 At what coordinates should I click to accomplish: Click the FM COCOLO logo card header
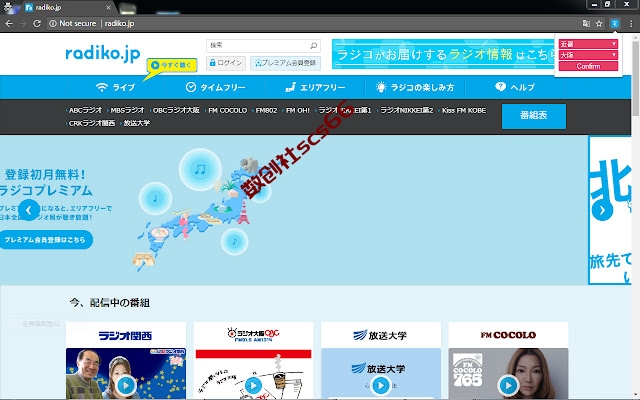[508, 336]
